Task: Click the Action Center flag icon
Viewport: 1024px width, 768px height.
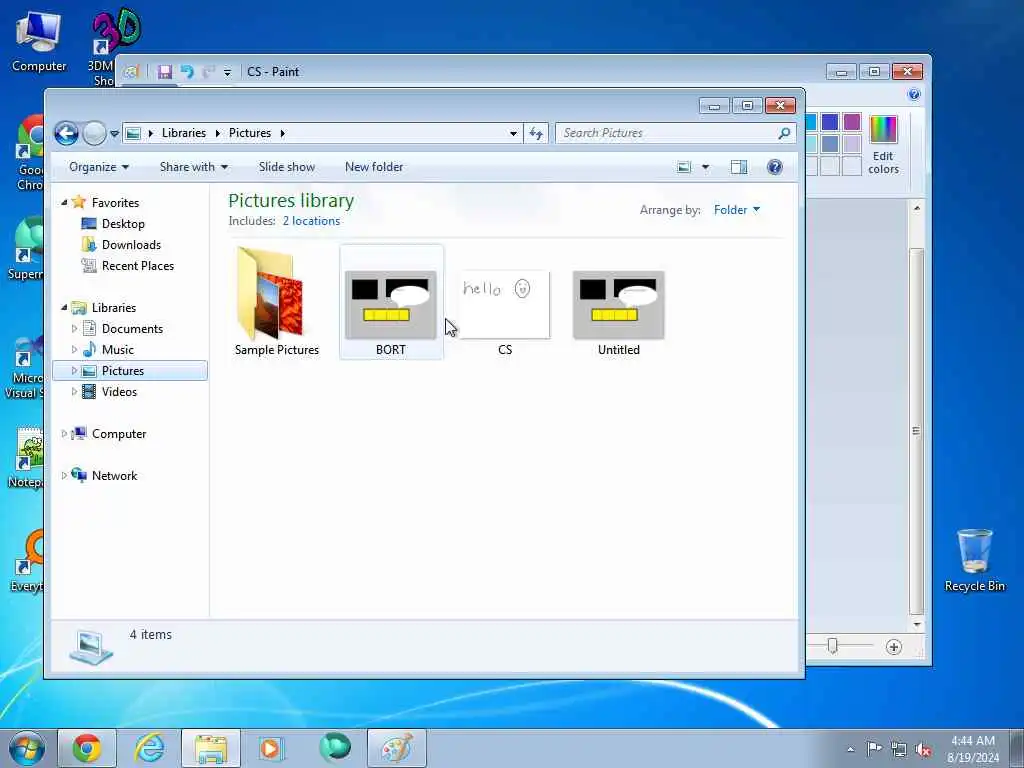Action: (874, 749)
